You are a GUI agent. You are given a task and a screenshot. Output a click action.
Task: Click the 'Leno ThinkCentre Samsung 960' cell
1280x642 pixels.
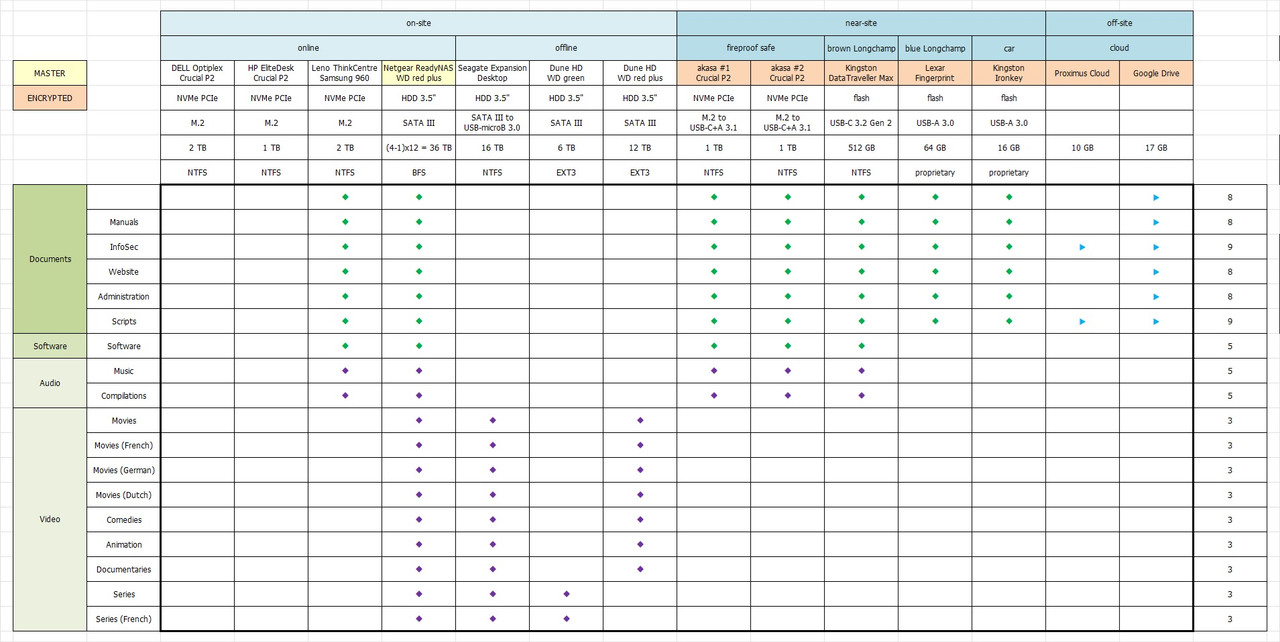[x=345, y=73]
